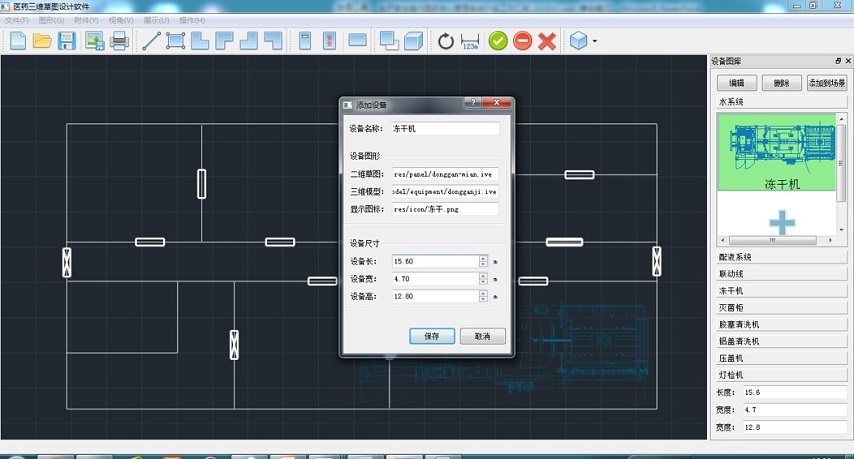Increase the 设备长 value with up arrow
This screenshot has width=854, height=459.
pyautogui.click(x=484, y=257)
